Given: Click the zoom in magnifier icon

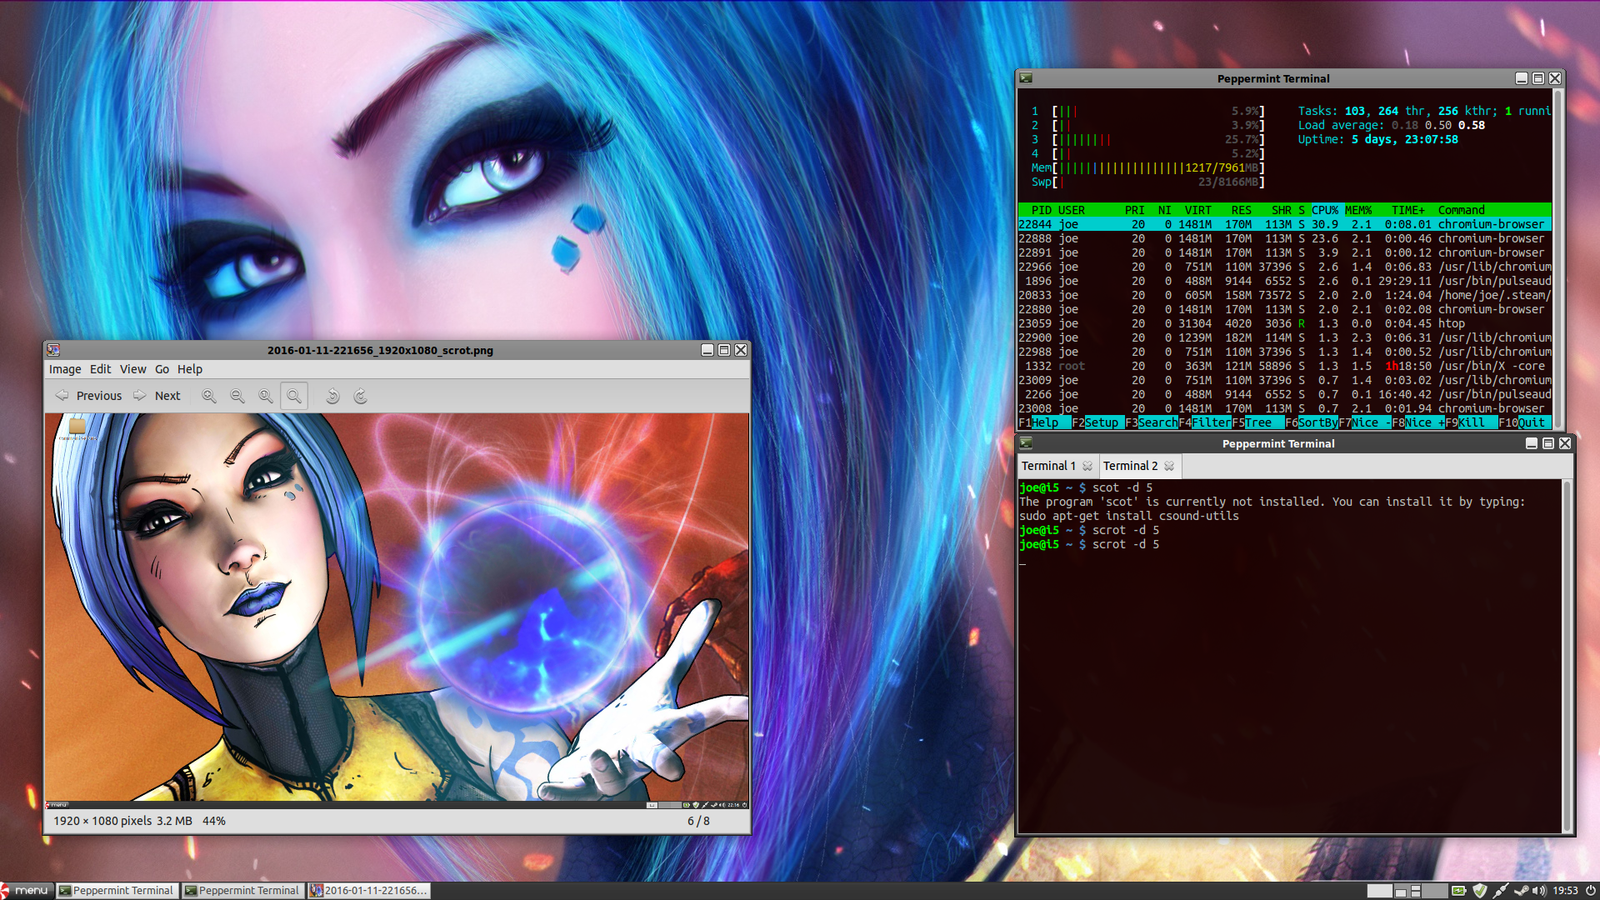Looking at the screenshot, I should click(209, 396).
